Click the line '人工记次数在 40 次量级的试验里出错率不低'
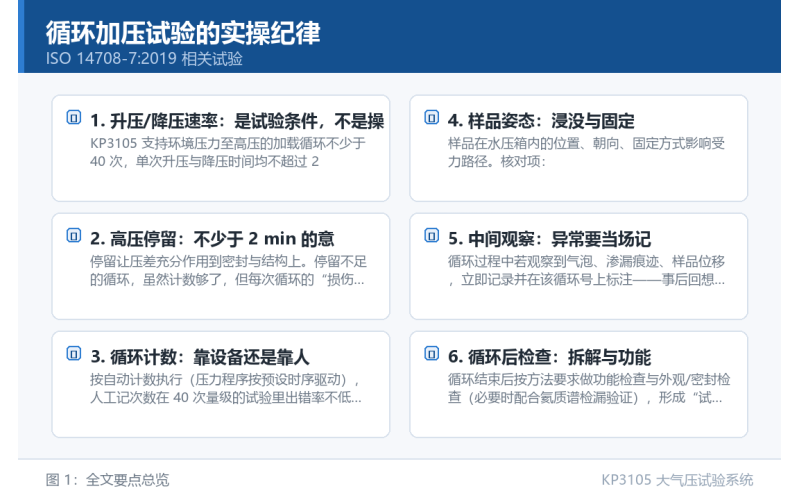Image resolution: width=800 pixels, height=500 pixels. click(x=222, y=397)
